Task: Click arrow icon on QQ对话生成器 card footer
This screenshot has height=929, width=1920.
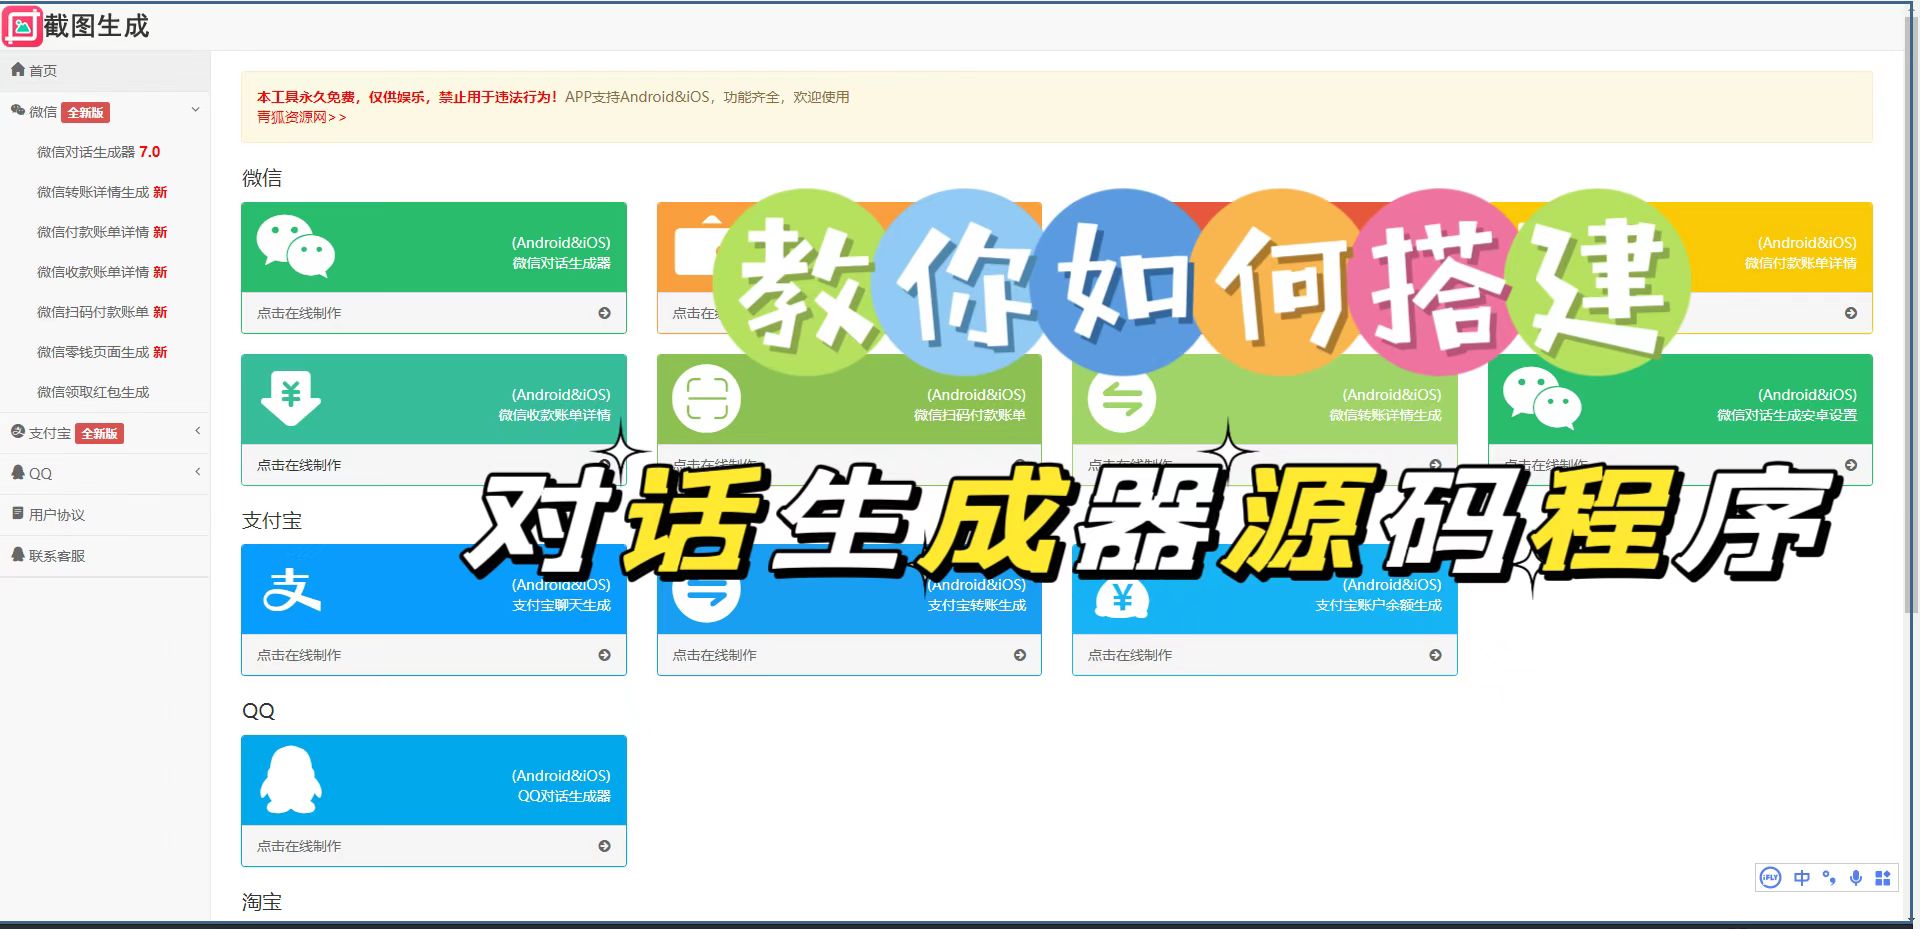Action: (x=604, y=846)
